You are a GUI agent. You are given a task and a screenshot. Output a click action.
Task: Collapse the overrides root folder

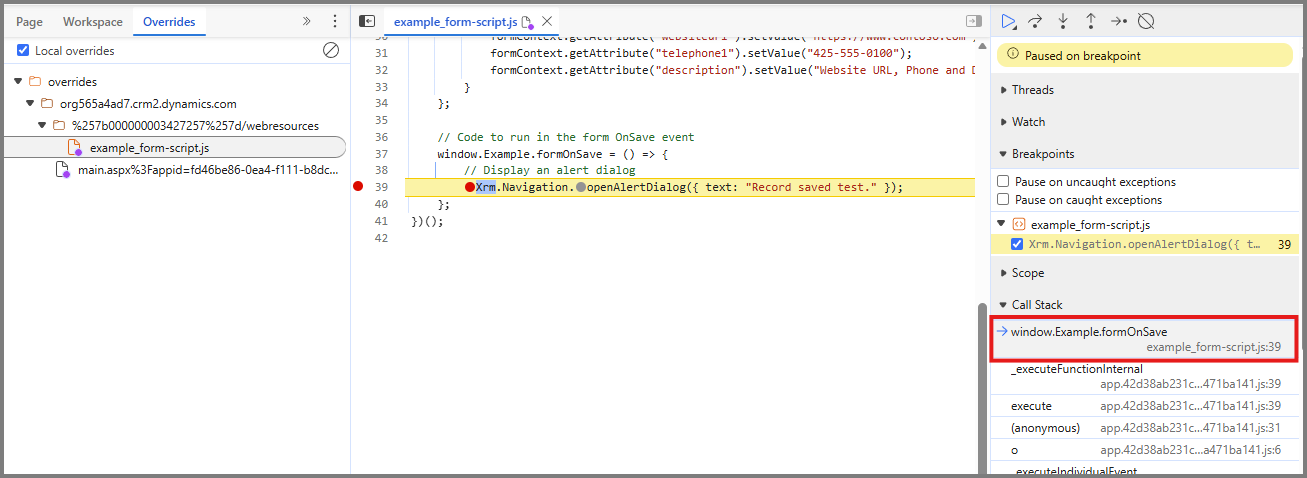click(19, 81)
